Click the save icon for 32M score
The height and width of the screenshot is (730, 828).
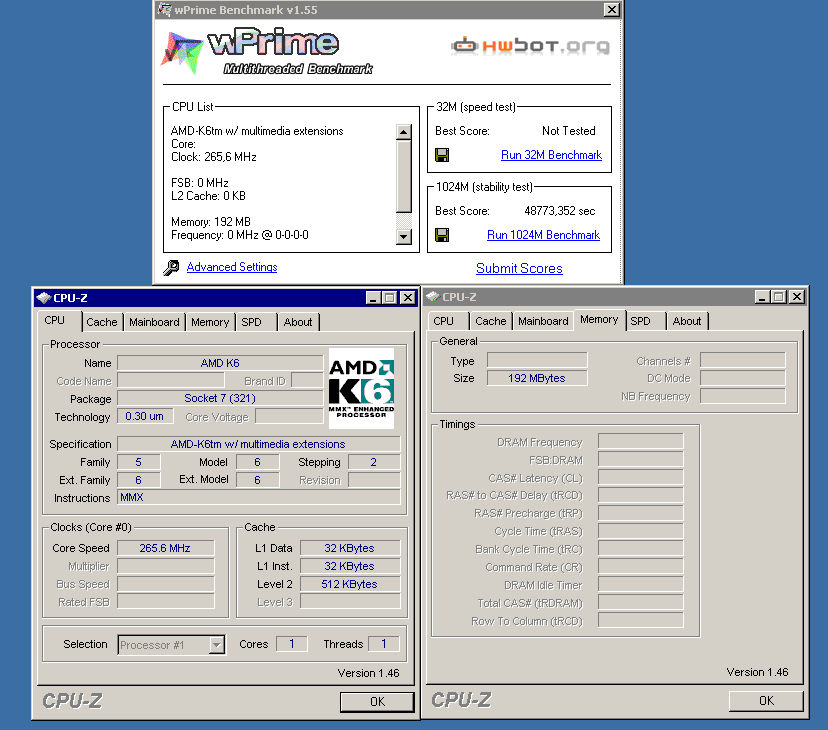click(x=442, y=155)
